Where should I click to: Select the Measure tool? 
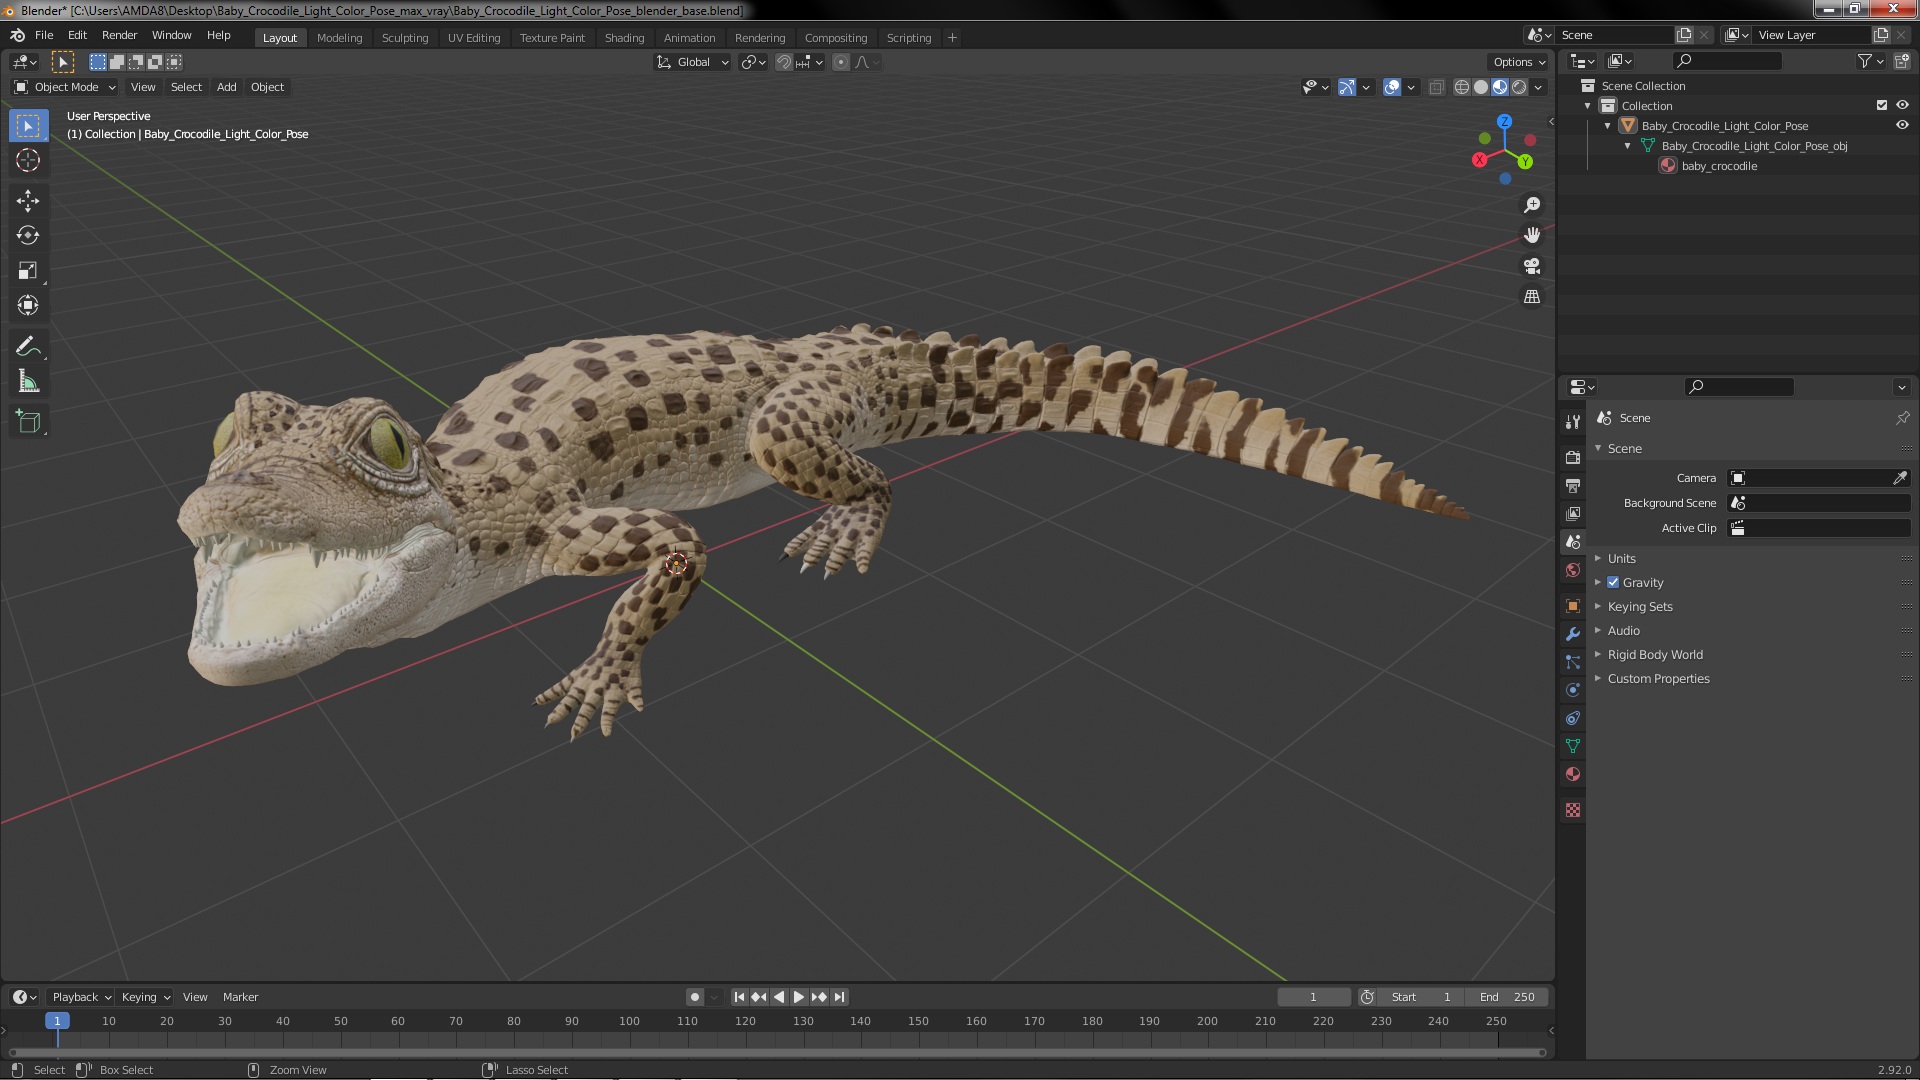28,382
